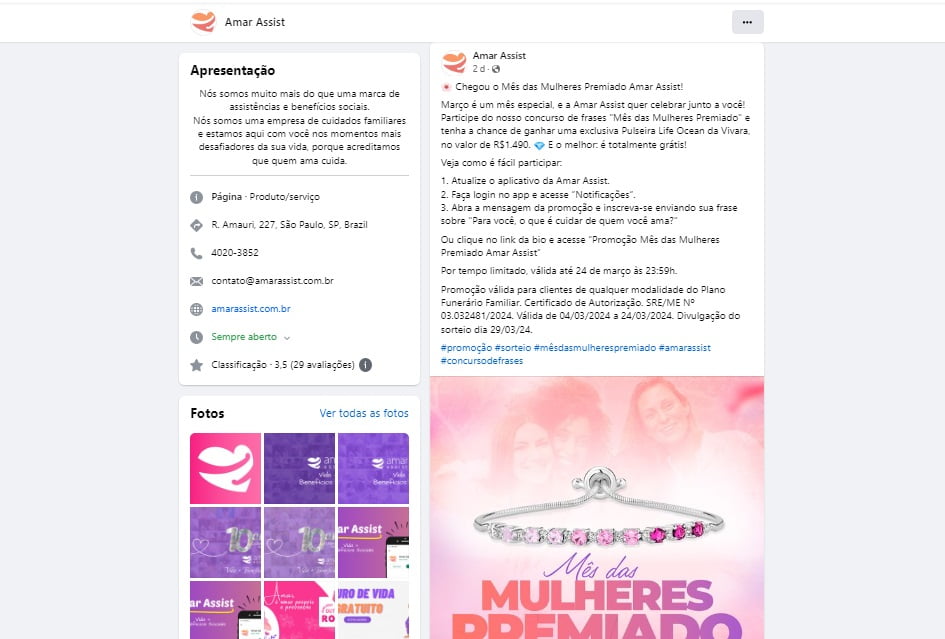Open amarassist.com.br website link
The height and width of the screenshot is (639, 945).
click(251, 309)
